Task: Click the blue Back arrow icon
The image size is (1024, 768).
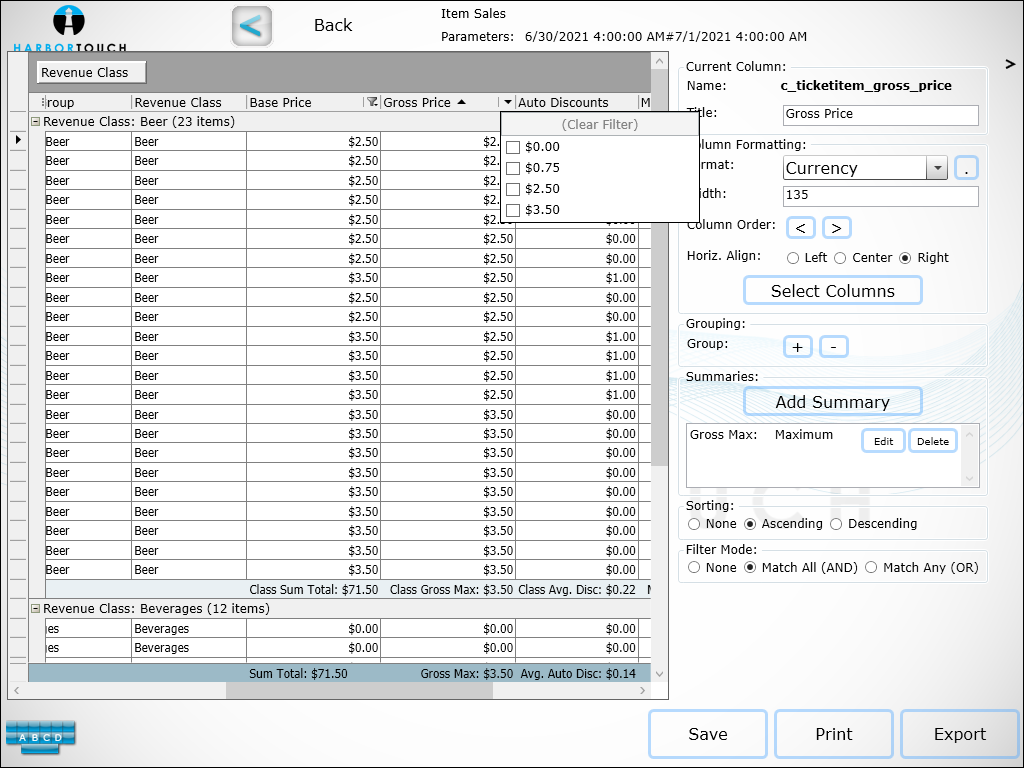Action: point(252,26)
